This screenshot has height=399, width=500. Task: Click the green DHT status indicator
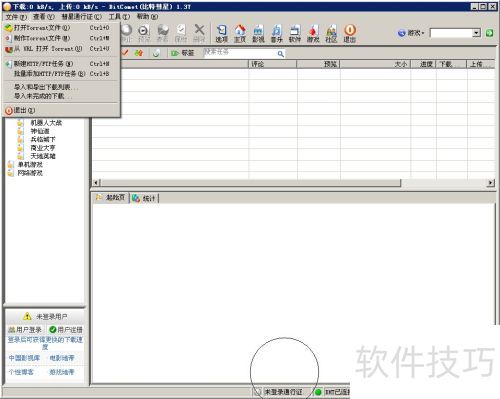(x=318, y=392)
